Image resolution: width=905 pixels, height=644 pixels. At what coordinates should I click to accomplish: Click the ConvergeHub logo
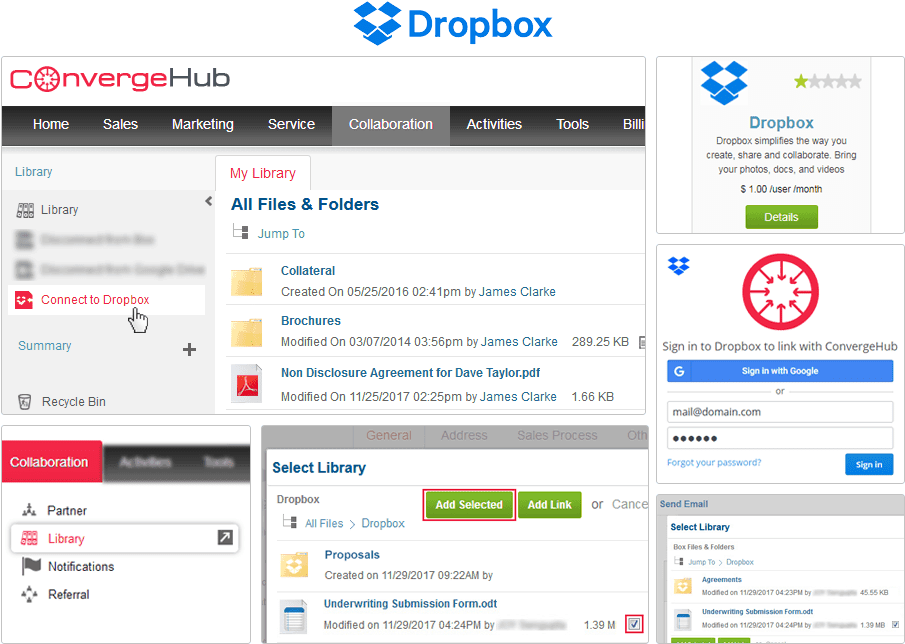[120, 79]
